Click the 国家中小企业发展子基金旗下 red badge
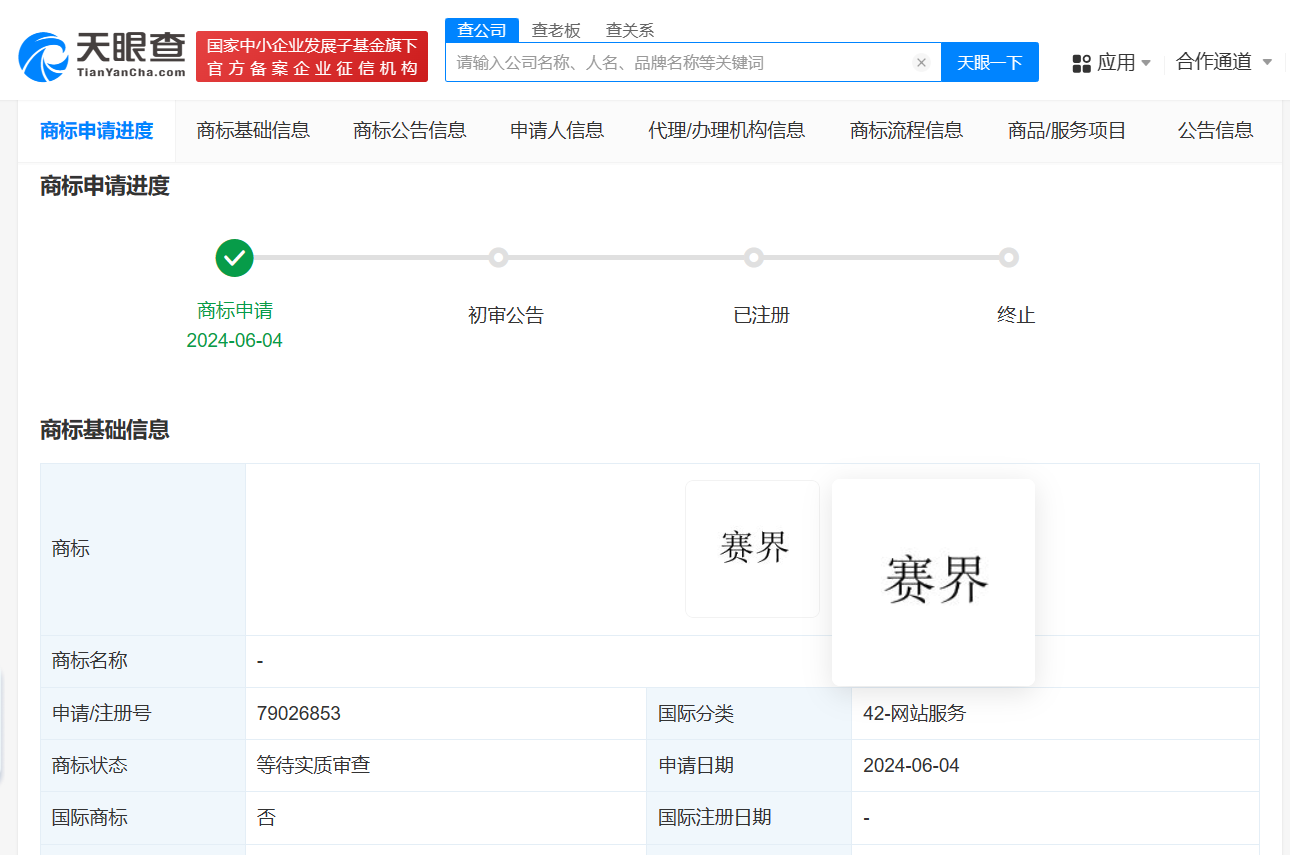The height and width of the screenshot is (855, 1290). click(x=311, y=56)
